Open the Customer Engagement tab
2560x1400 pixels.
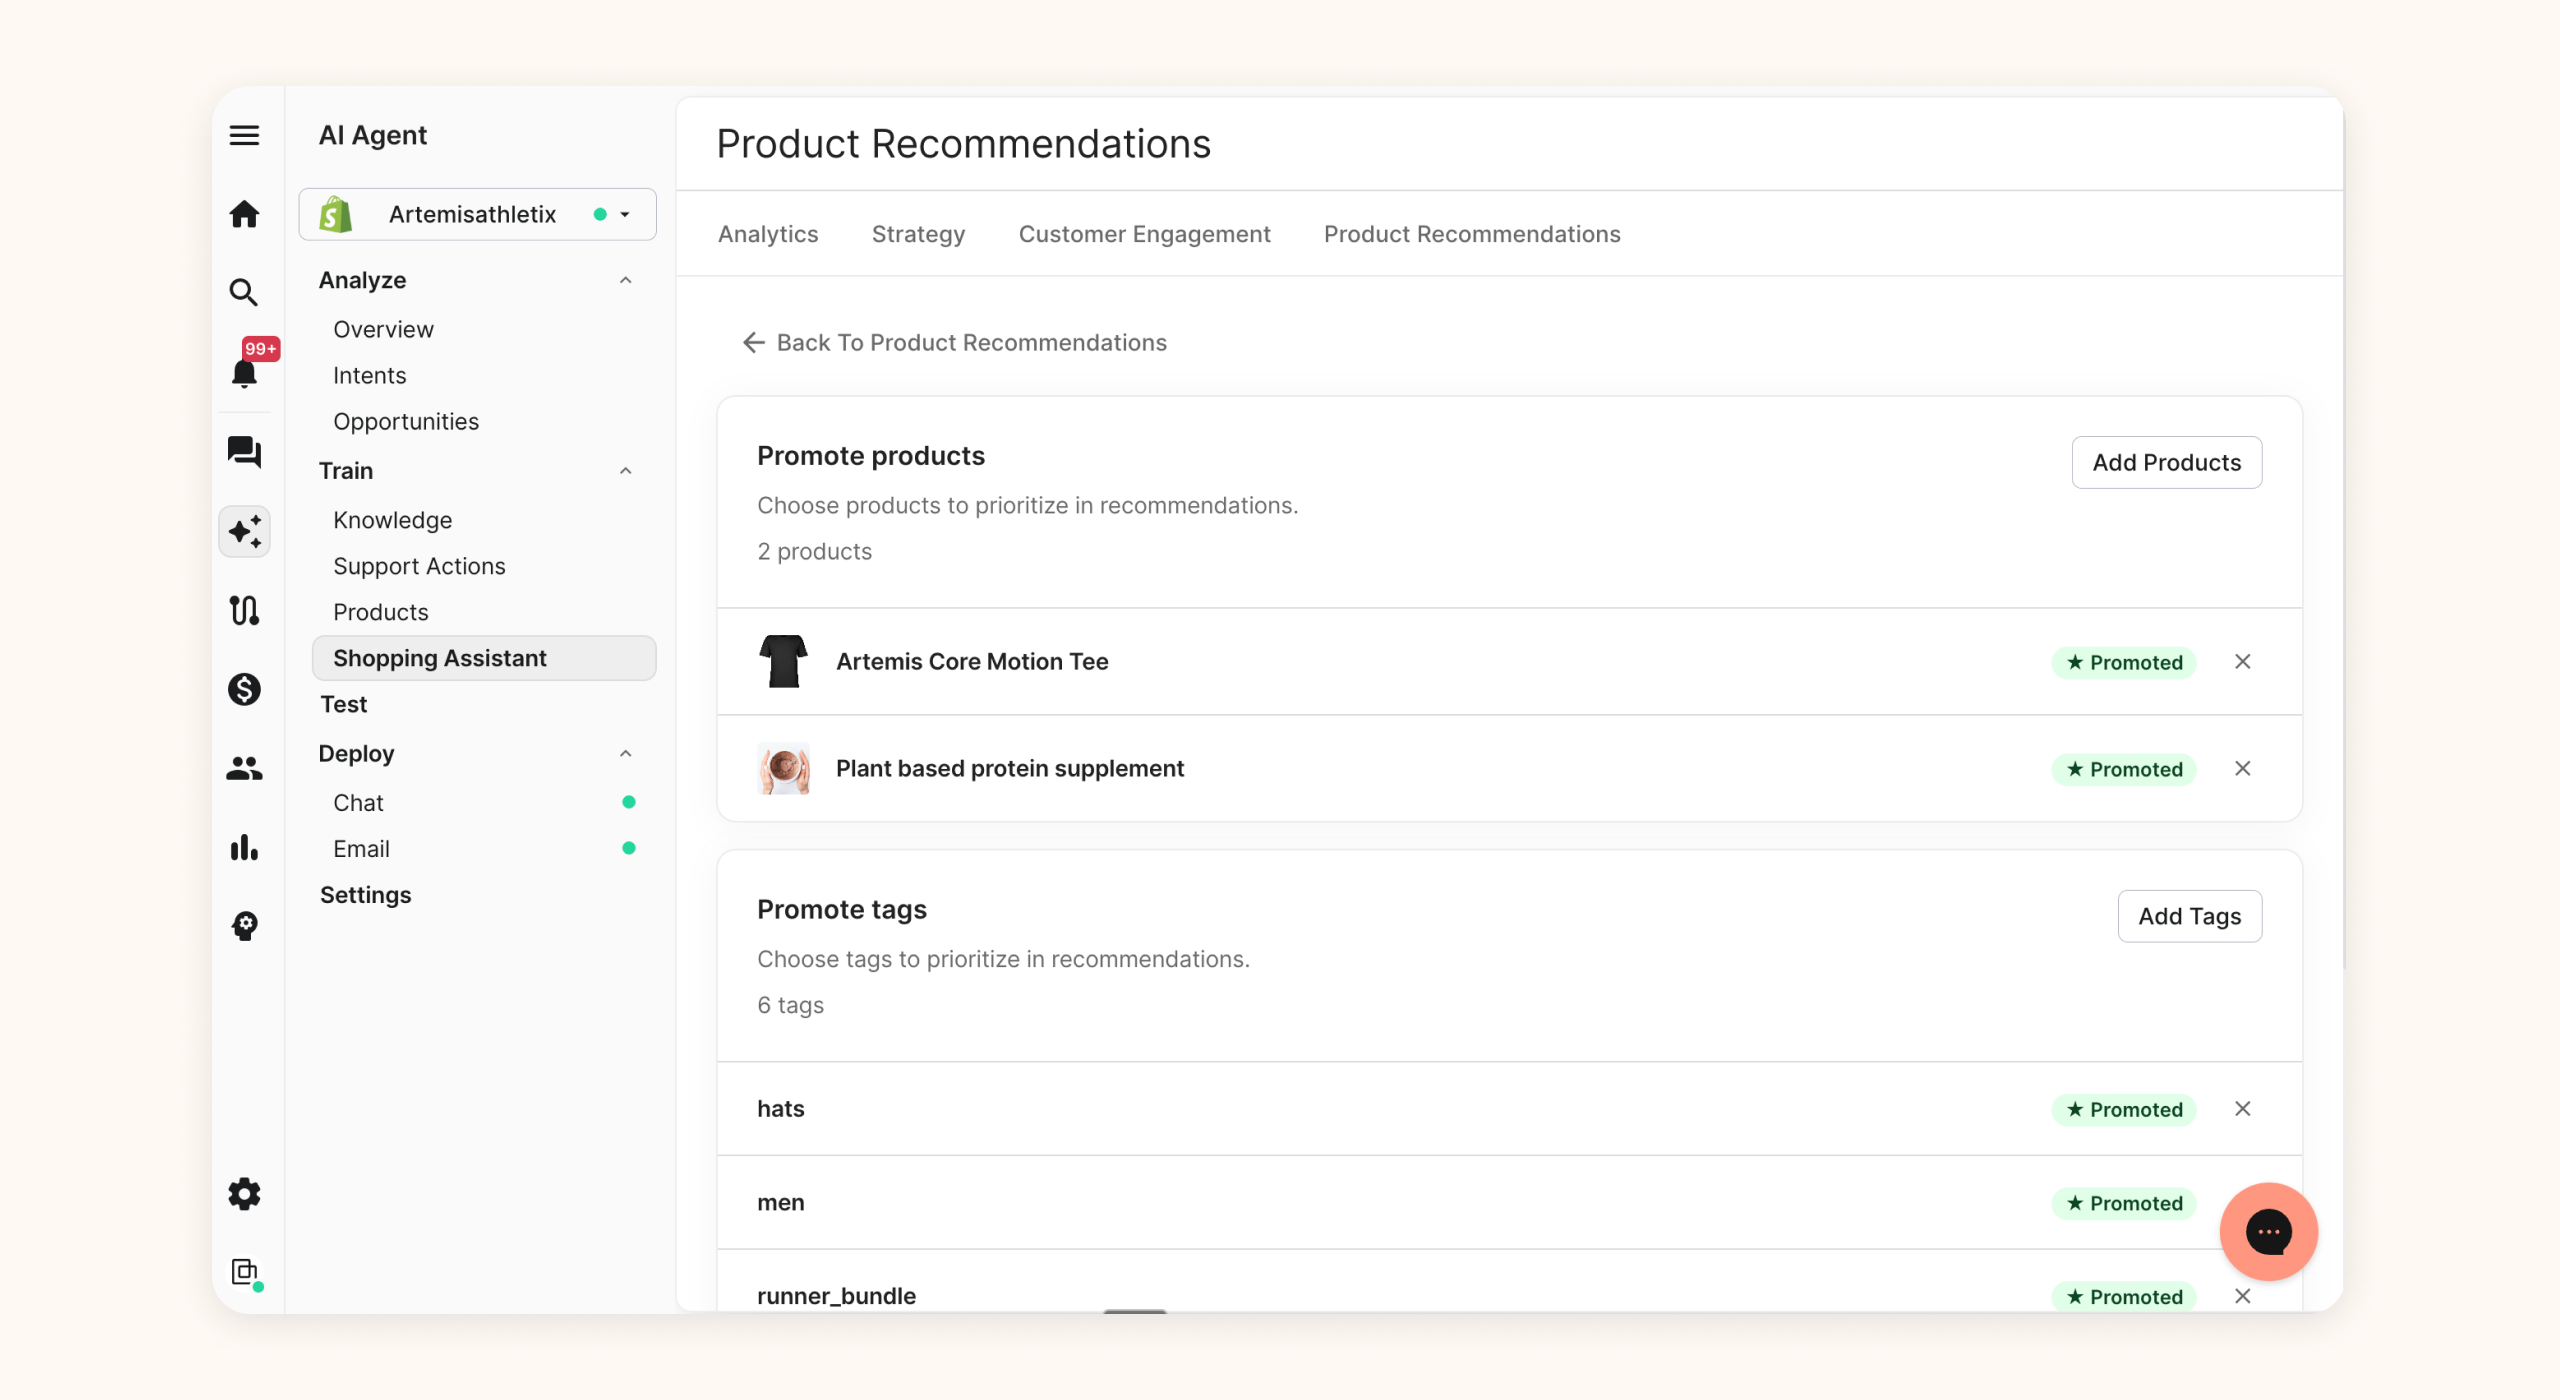[1144, 234]
